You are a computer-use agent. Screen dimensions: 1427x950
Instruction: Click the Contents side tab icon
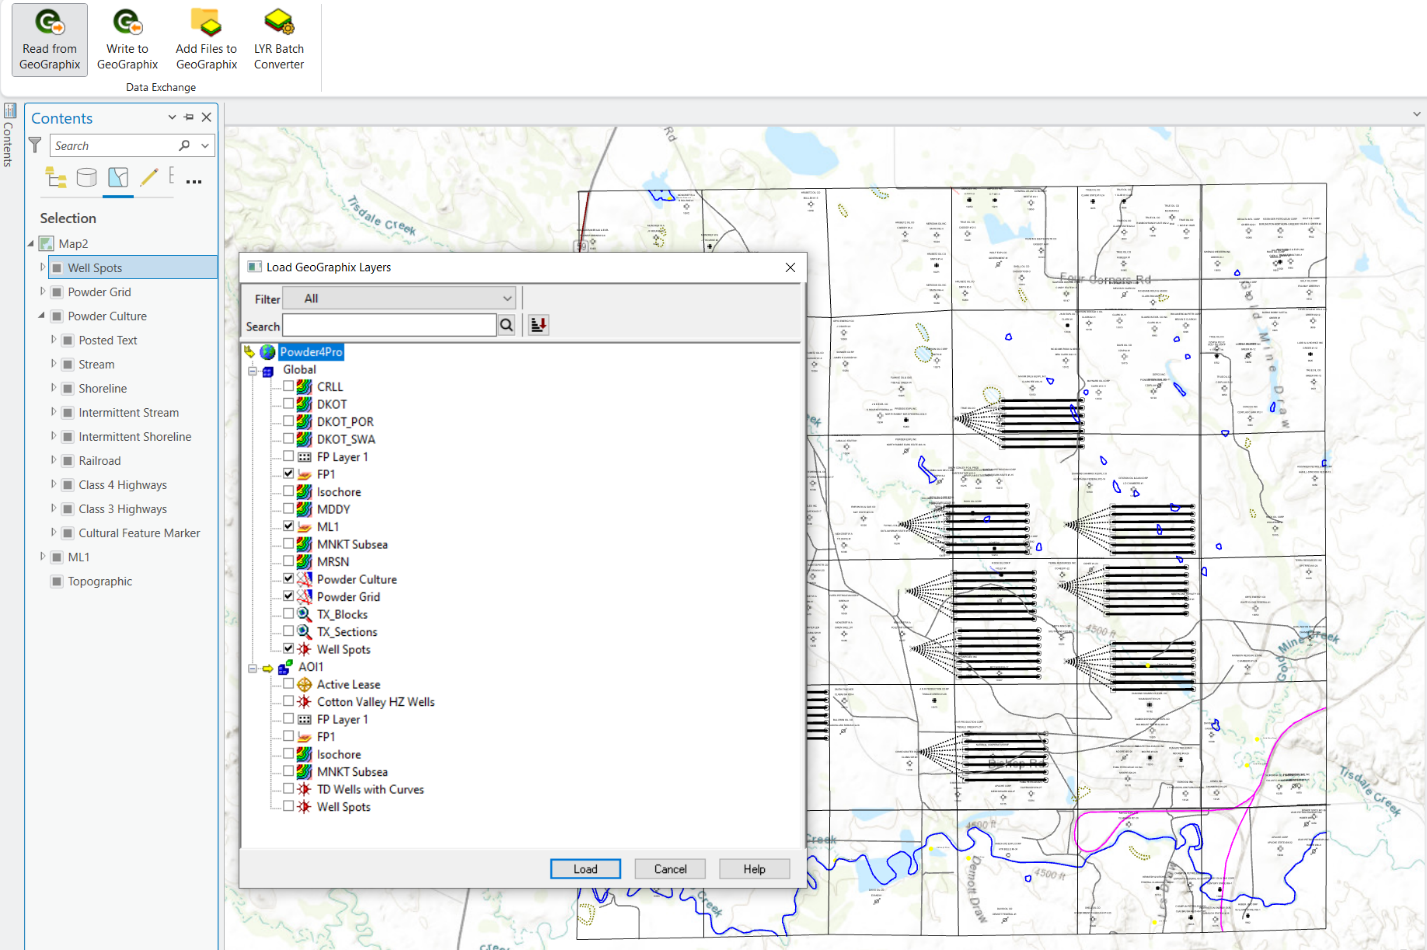click(10, 111)
